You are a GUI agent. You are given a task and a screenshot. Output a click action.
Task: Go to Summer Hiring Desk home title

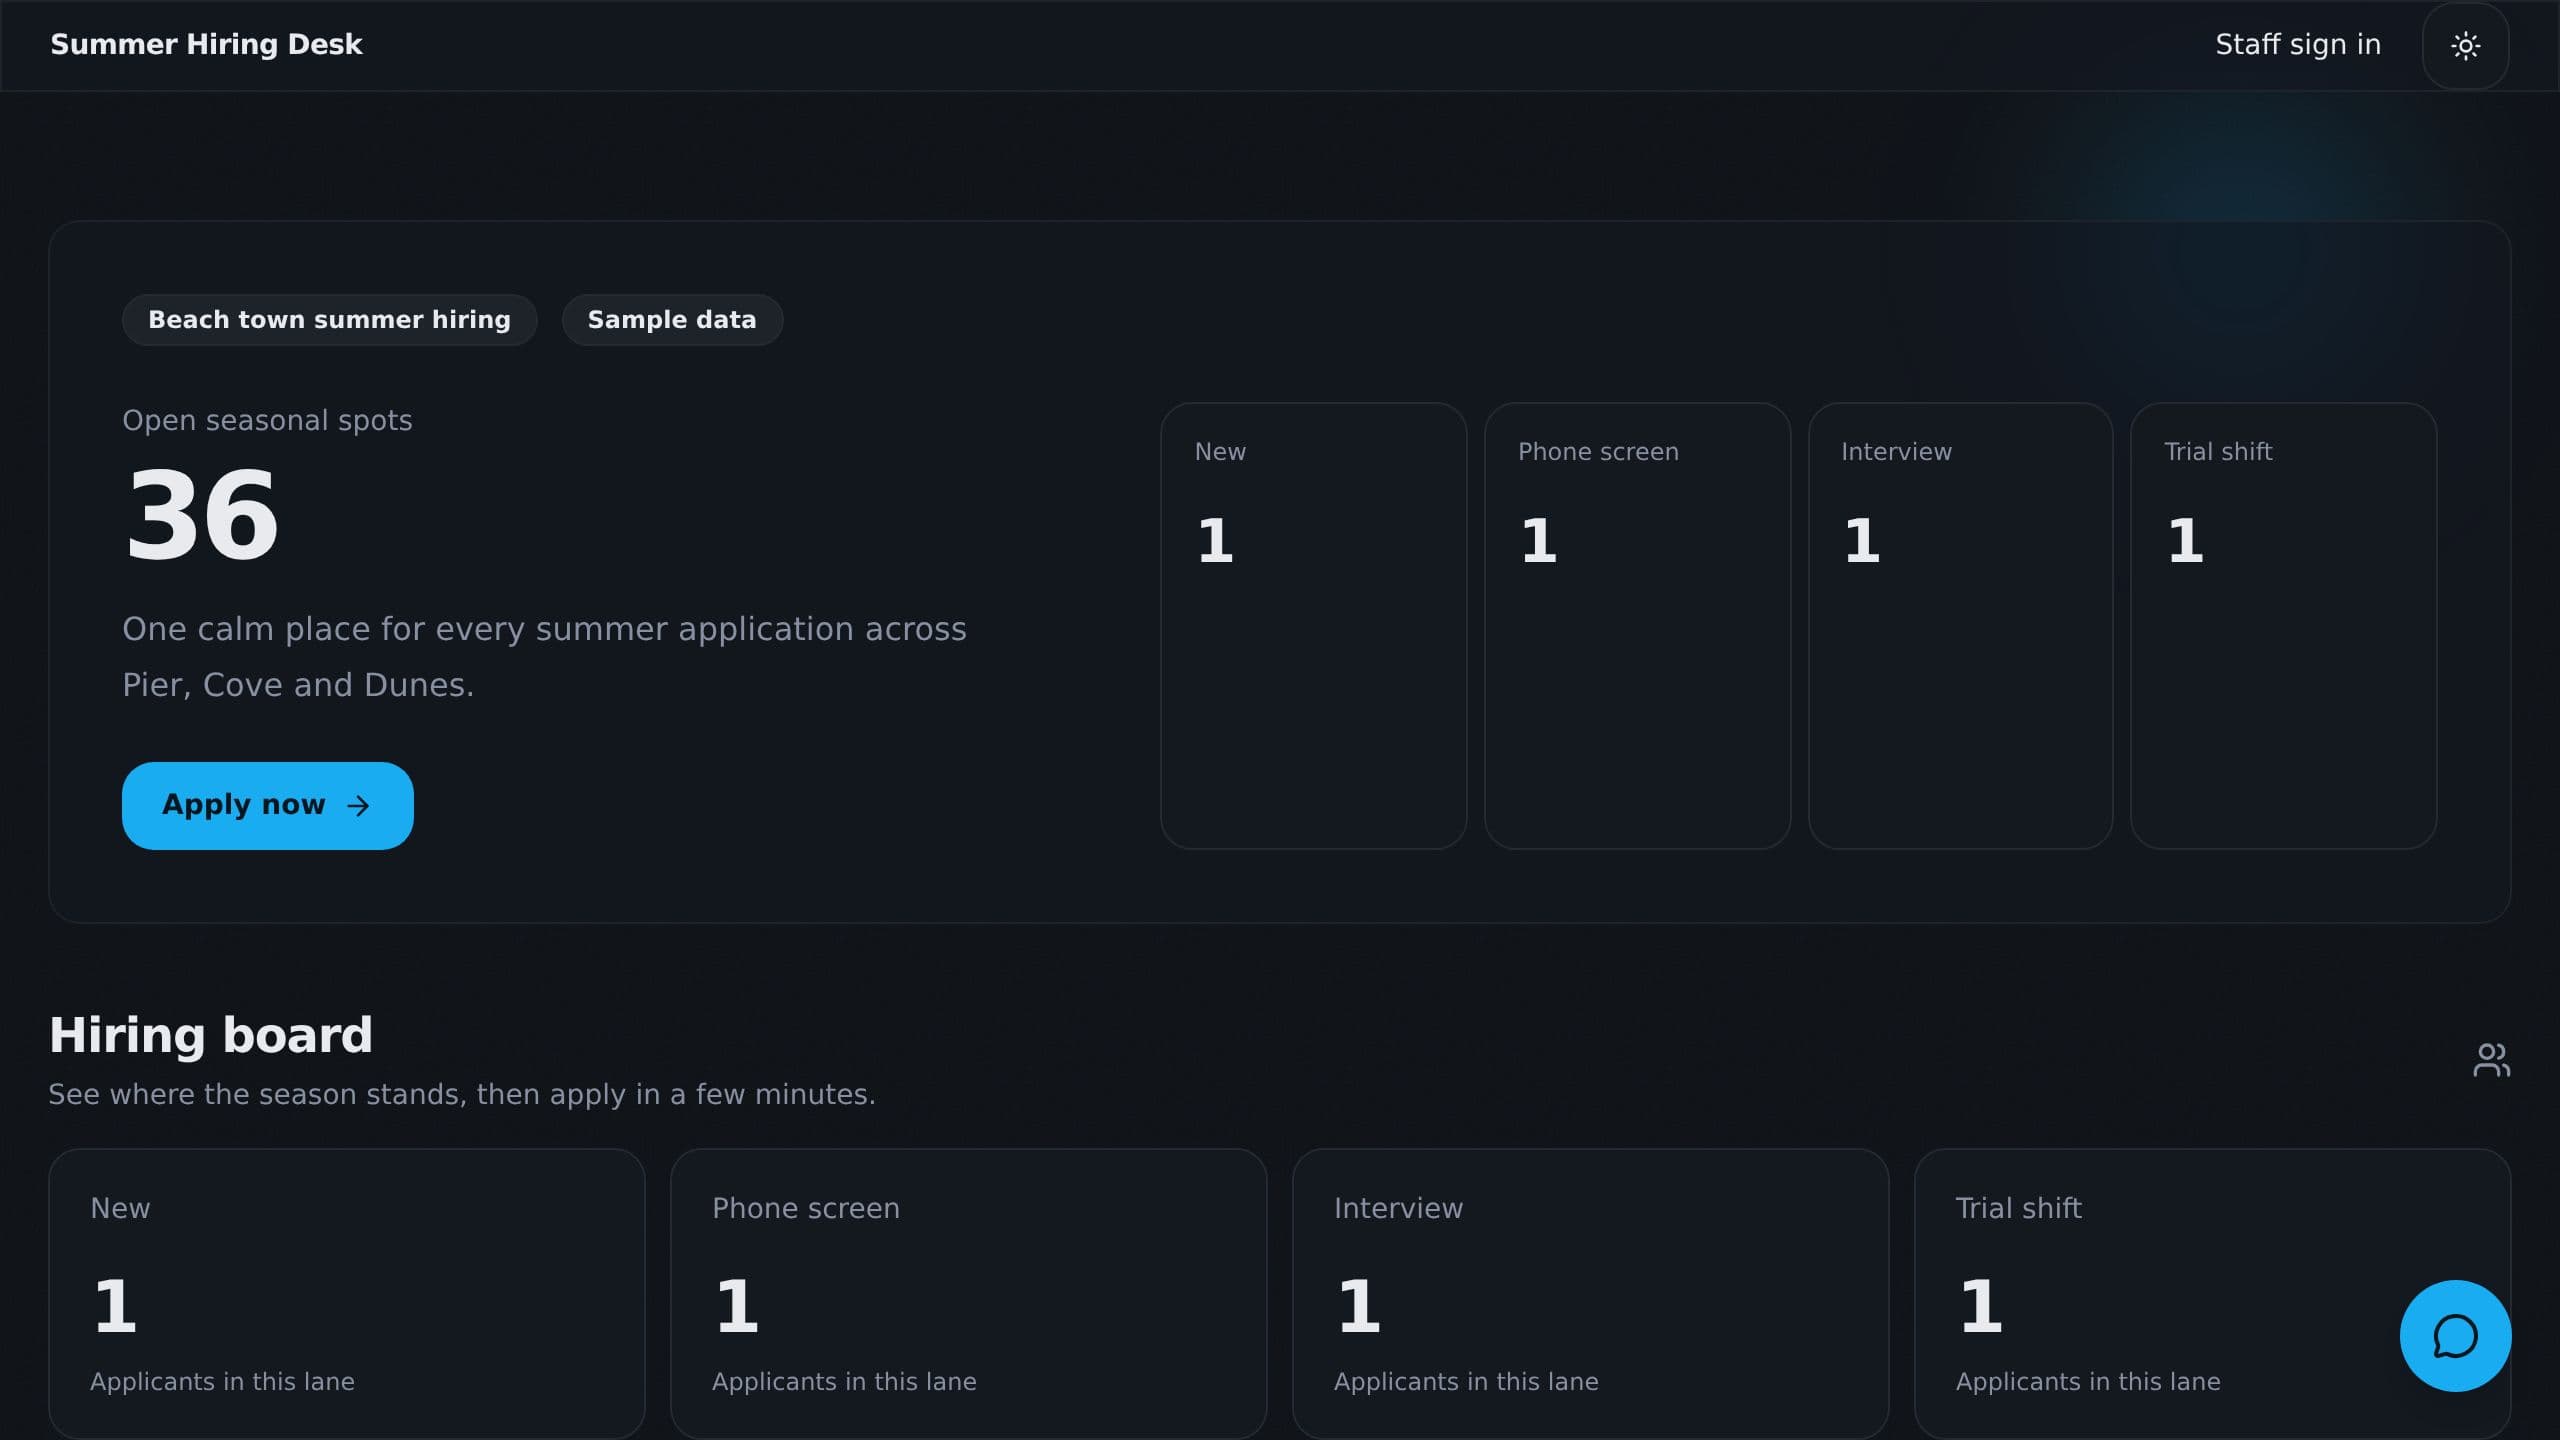click(206, 45)
